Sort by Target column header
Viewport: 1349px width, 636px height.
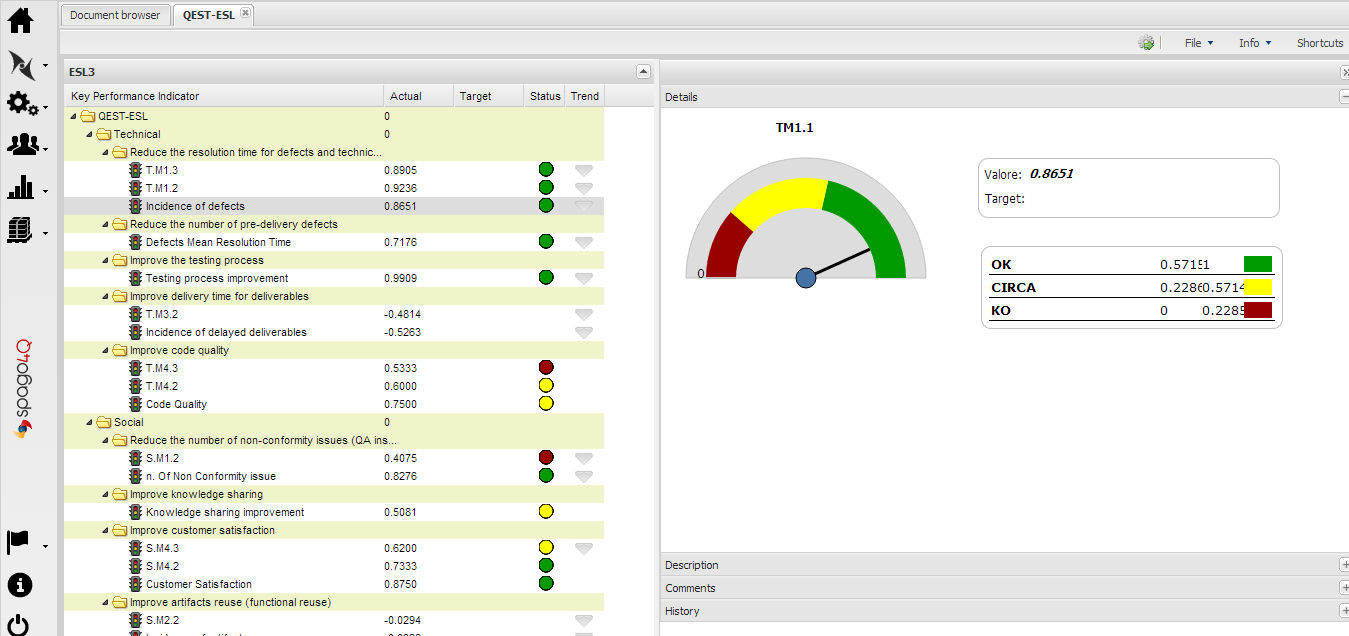(x=488, y=96)
